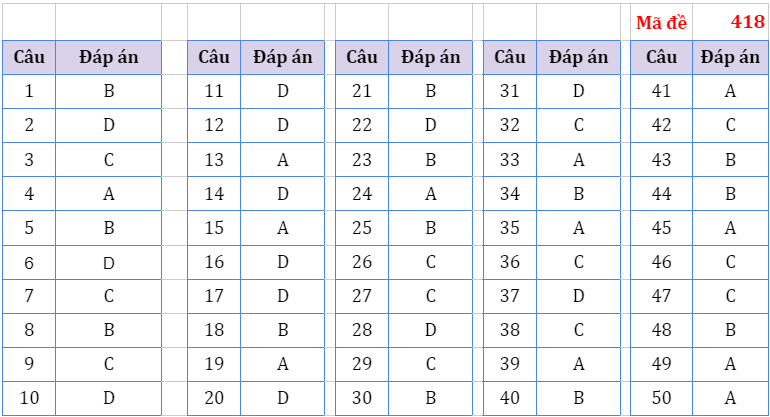
Task: Select the 'Câu' header above question 21
Action: (x=362, y=57)
